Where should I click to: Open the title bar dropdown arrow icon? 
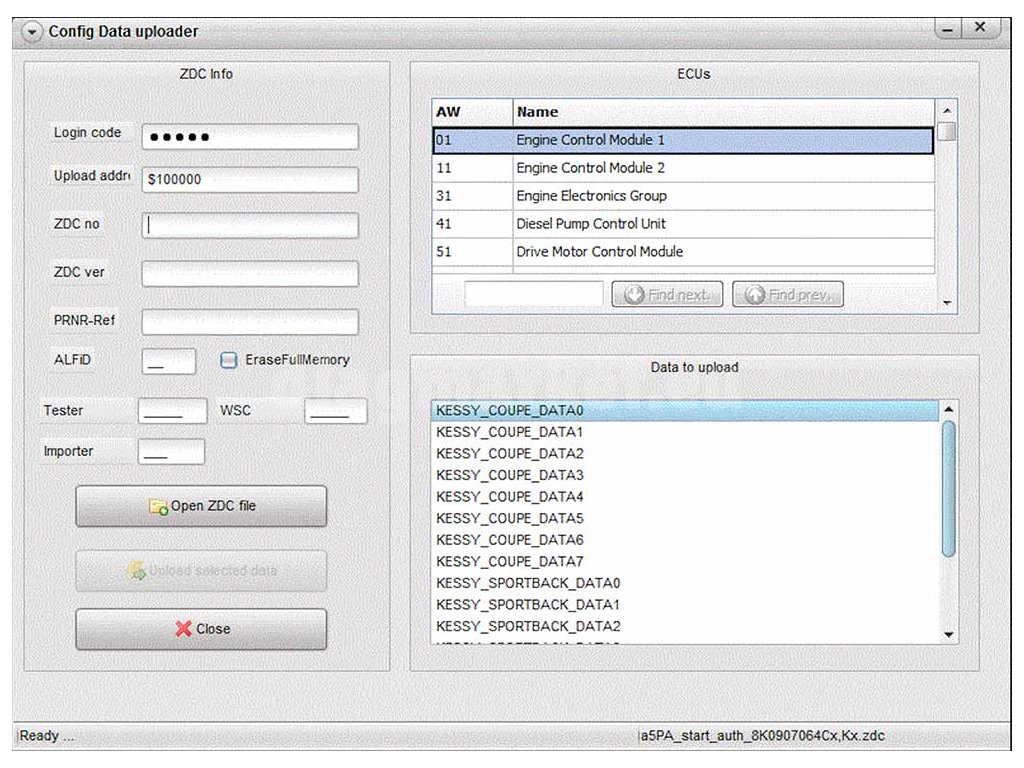31,31
